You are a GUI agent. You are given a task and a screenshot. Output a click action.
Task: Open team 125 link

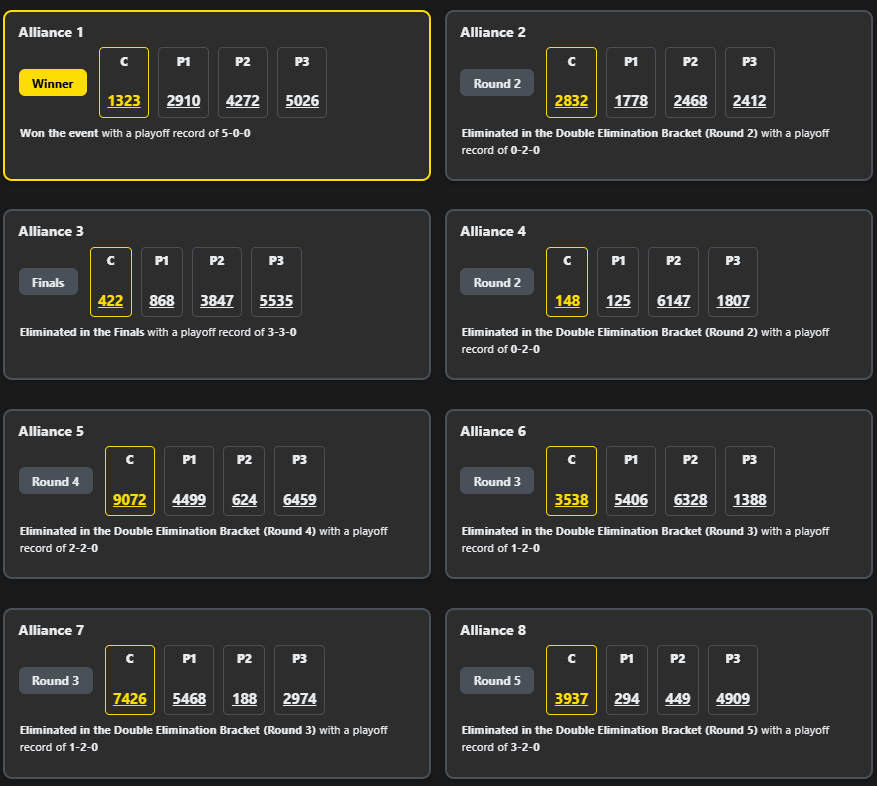(x=618, y=300)
